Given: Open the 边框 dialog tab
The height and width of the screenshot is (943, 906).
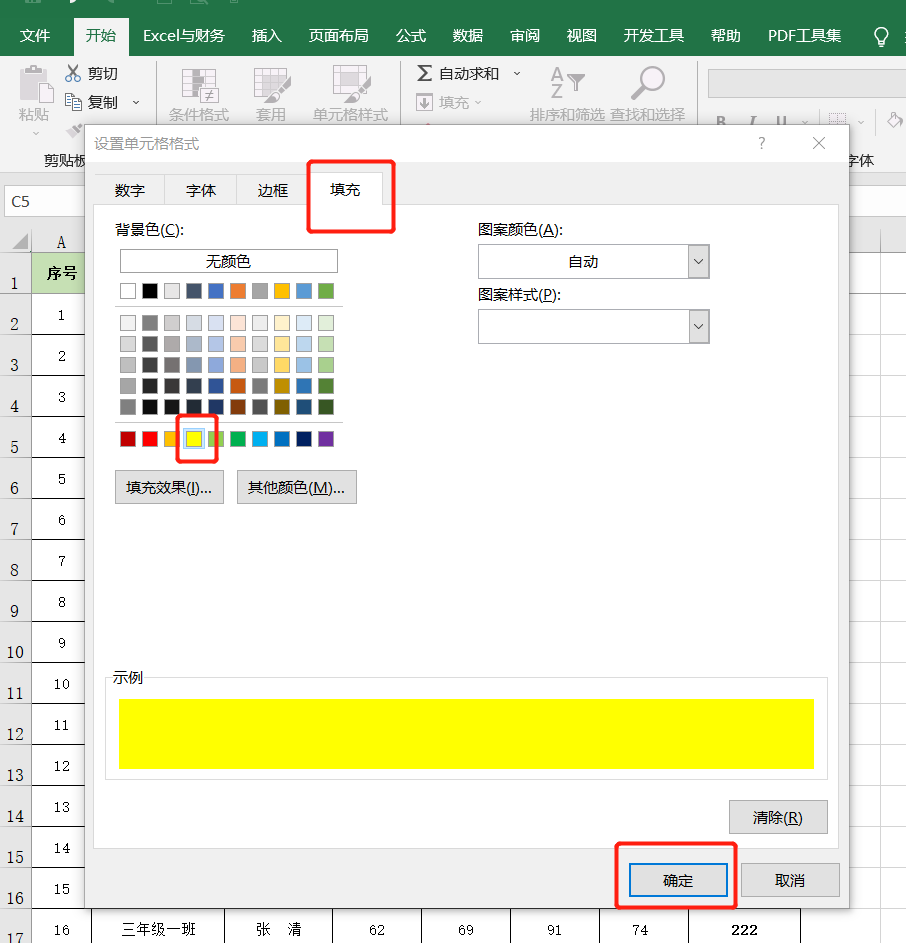Looking at the screenshot, I should click(x=273, y=191).
